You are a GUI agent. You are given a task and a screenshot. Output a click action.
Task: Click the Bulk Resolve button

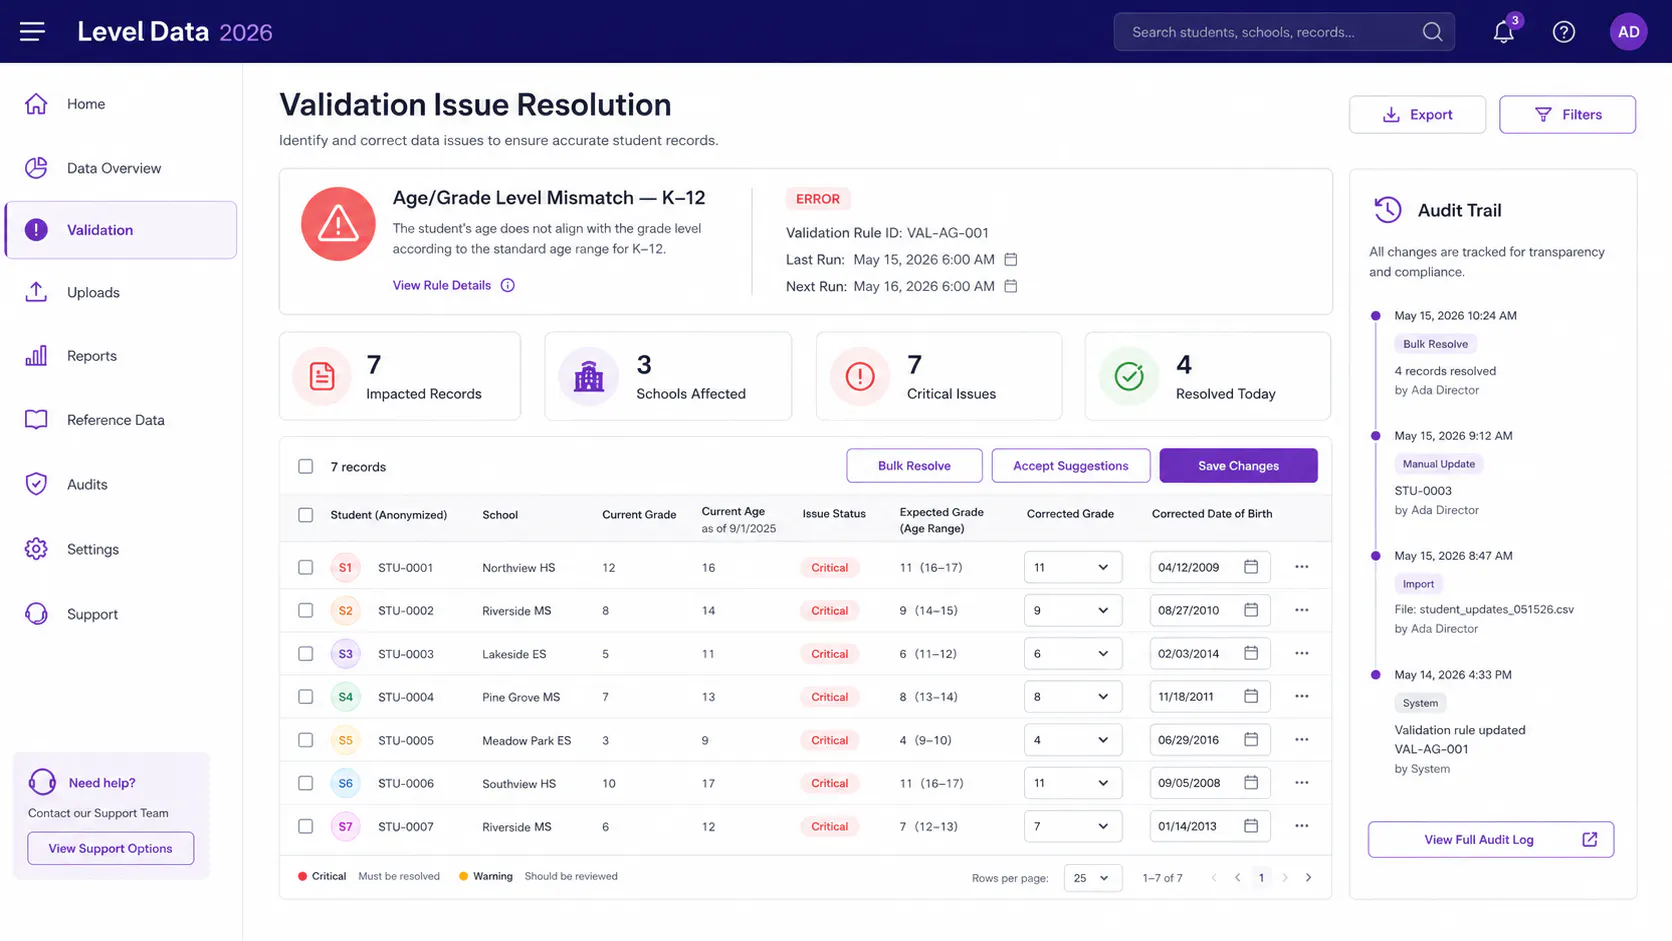pyautogui.click(x=914, y=466)
